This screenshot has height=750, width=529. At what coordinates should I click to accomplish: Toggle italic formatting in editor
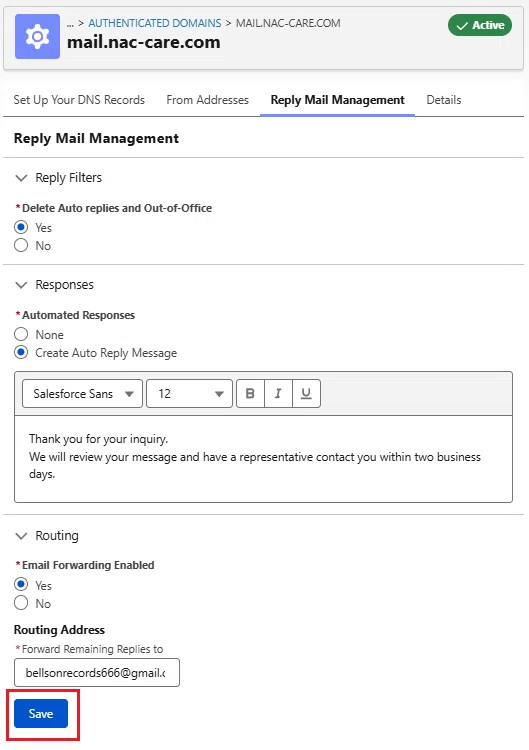[x=278, y=393]
